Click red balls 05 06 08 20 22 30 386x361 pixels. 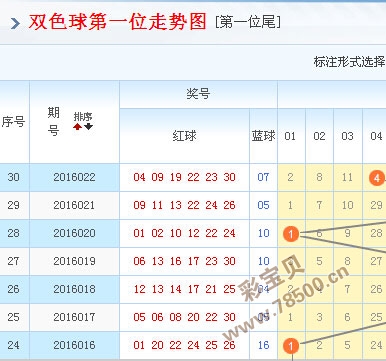185,317
